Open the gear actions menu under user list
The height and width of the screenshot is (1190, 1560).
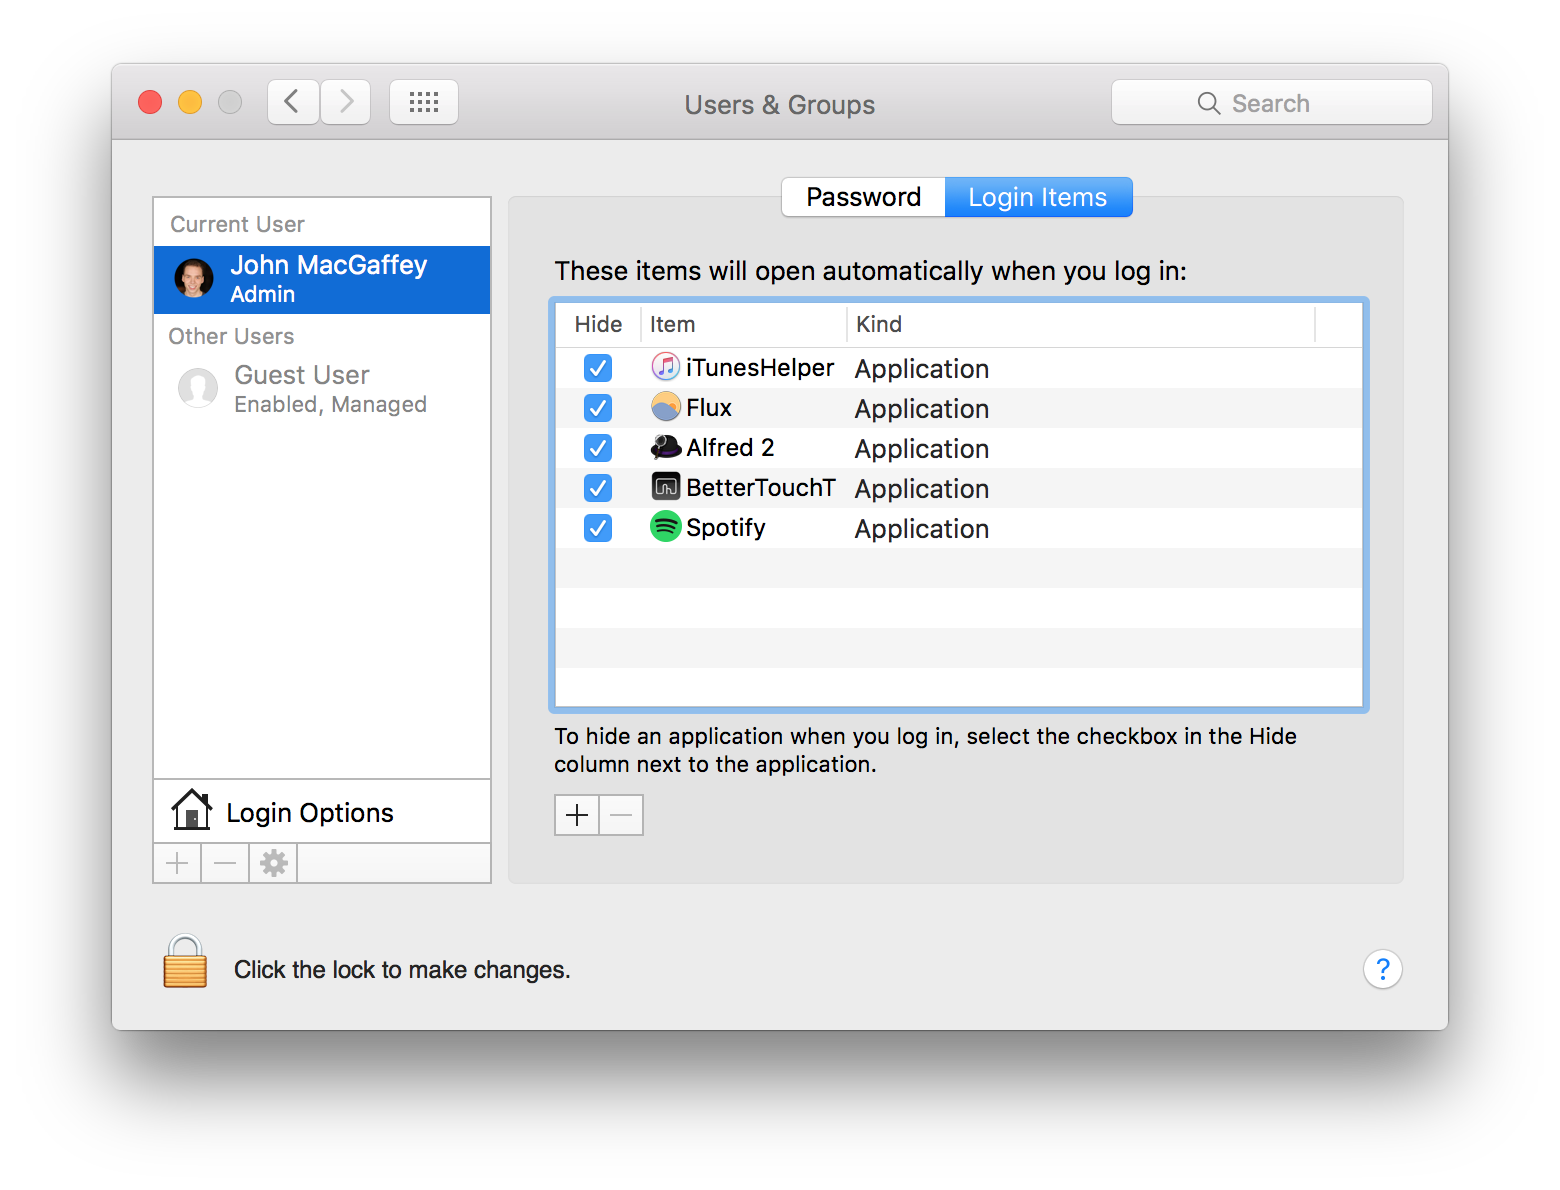point(274,863)
